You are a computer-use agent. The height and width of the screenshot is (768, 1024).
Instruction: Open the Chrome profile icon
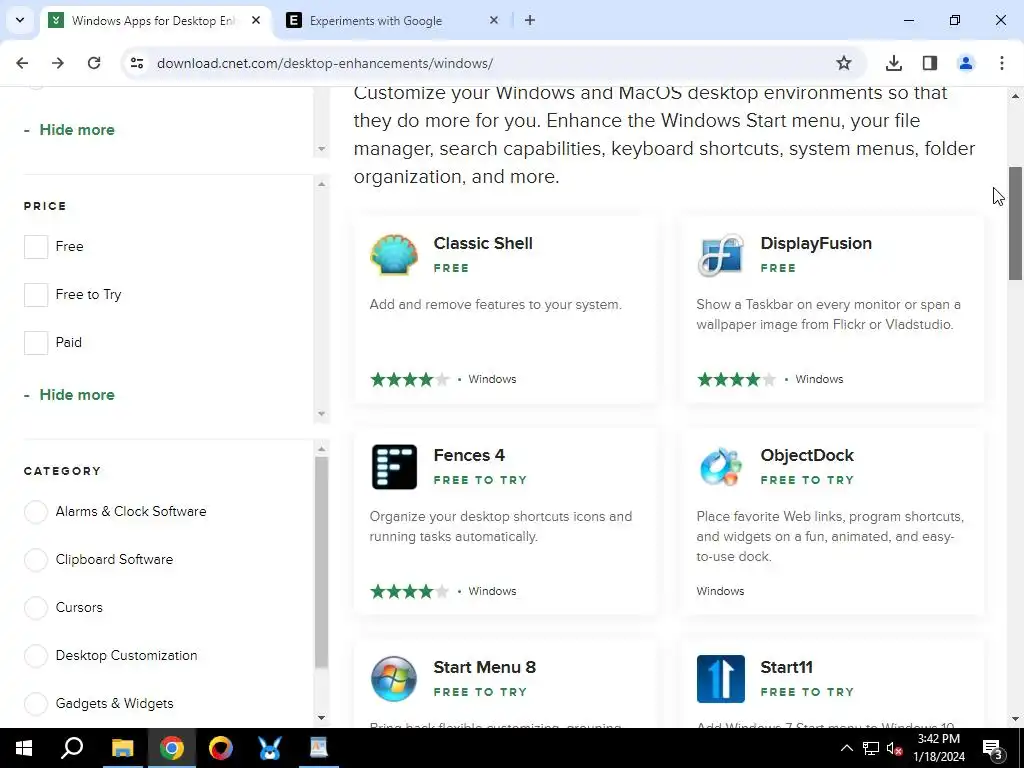pos(965,63)
